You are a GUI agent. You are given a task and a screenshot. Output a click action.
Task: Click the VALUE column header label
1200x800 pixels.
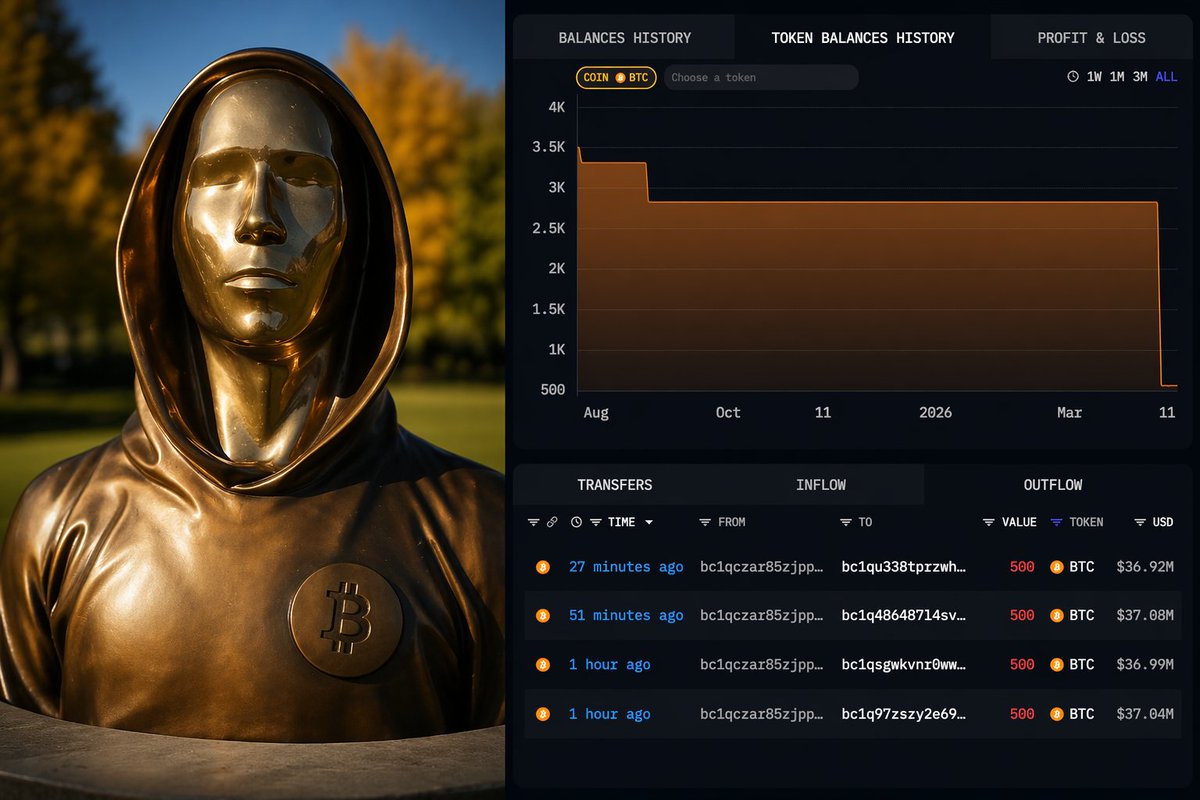(1019, 522)
